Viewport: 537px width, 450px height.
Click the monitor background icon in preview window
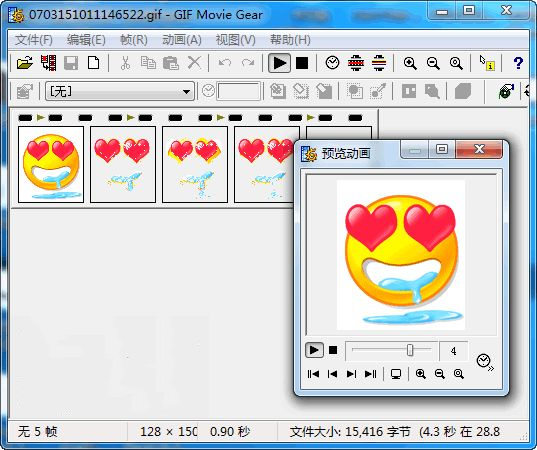pyautogui.click(x=396, y=374)
